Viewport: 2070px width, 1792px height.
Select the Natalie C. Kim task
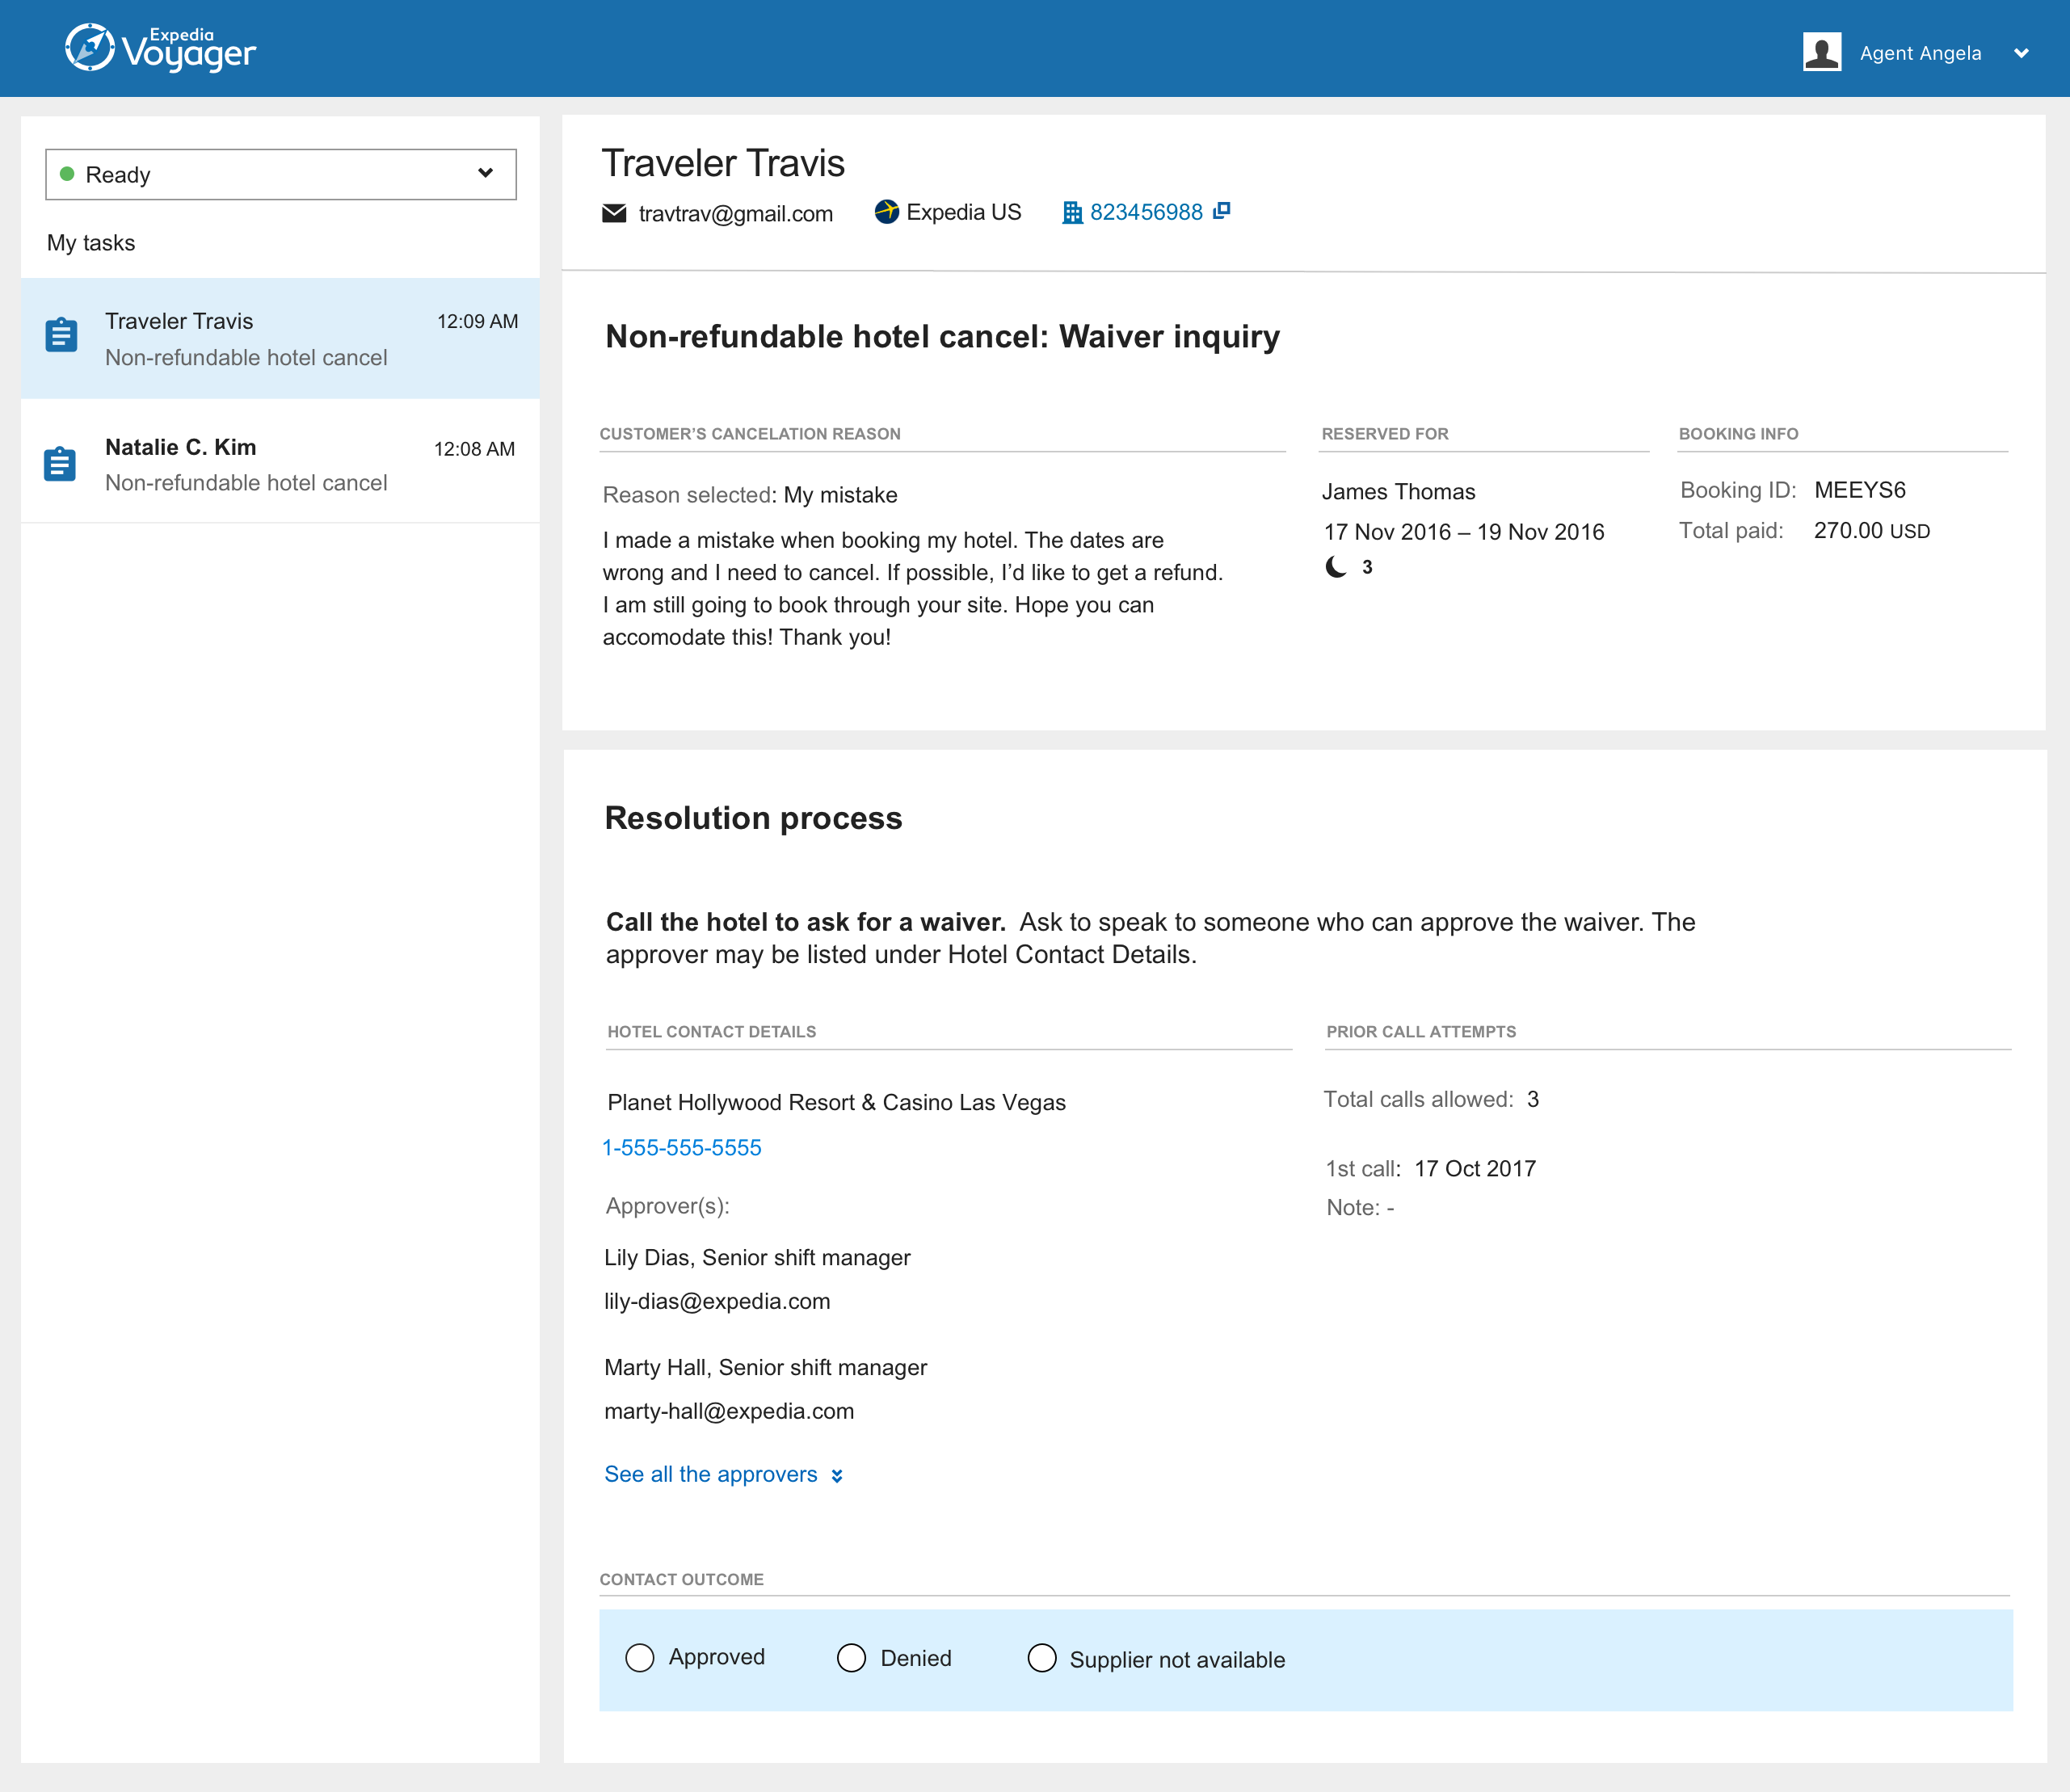(x=280, y=462)
